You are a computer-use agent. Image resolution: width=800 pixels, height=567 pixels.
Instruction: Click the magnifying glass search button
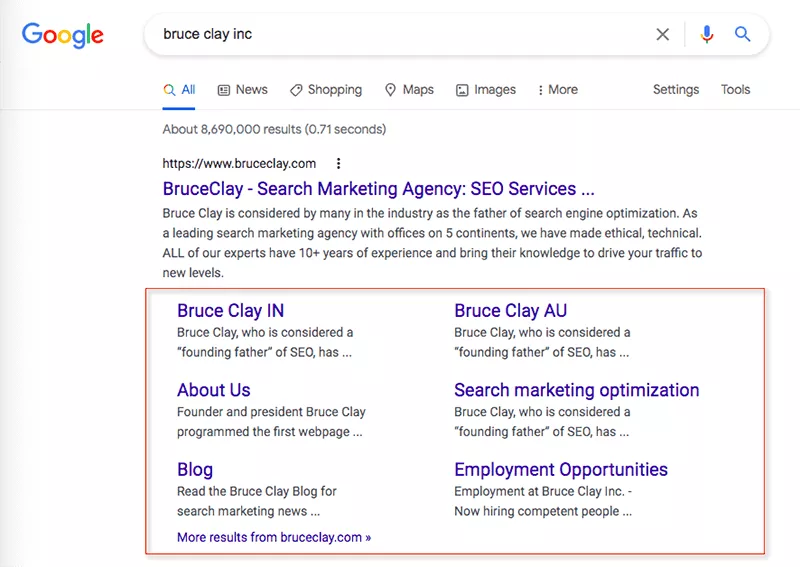[742, 35]
